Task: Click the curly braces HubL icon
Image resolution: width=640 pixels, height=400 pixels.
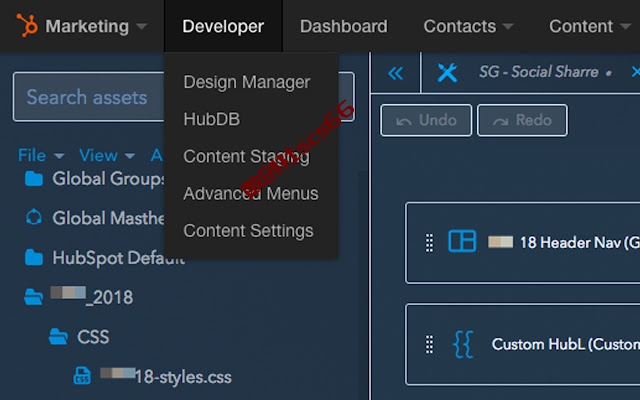Action: tap(463, 344)
